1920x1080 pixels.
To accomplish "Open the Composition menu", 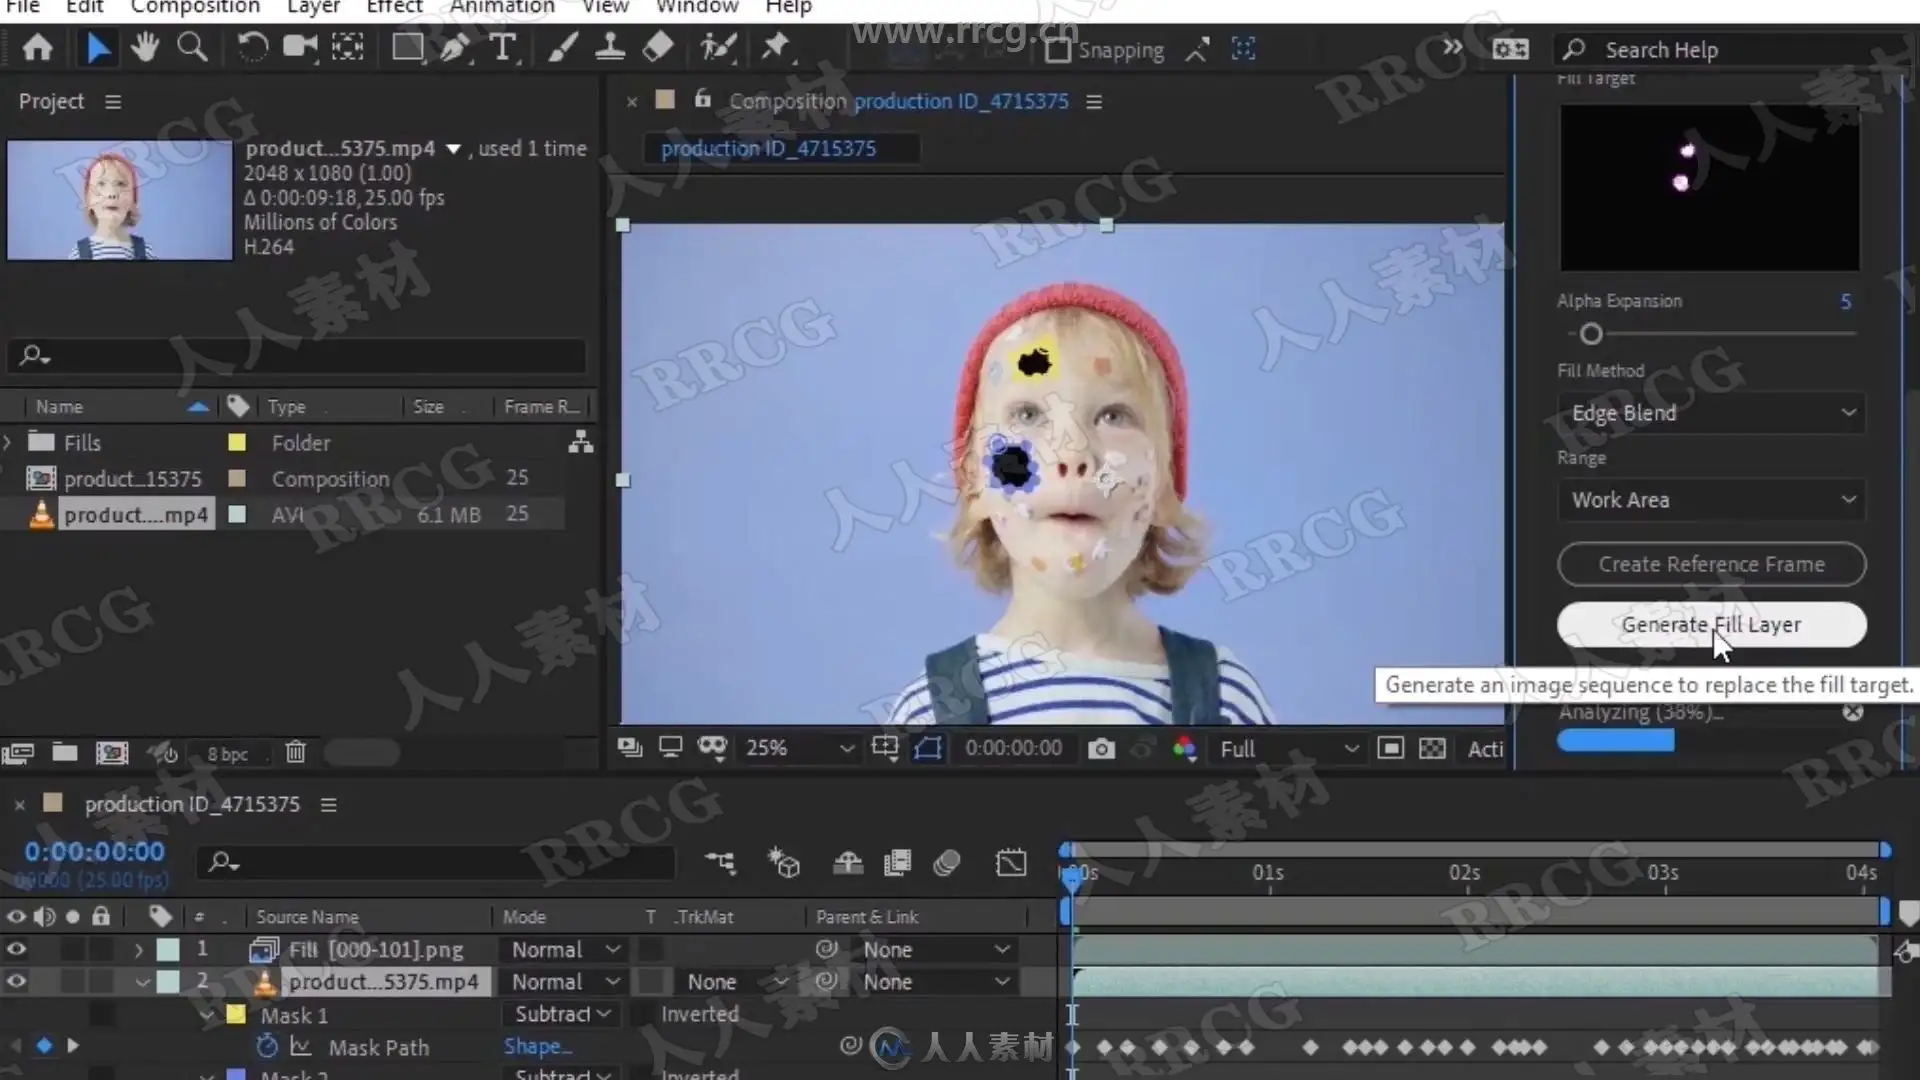I will click(195, 7).
